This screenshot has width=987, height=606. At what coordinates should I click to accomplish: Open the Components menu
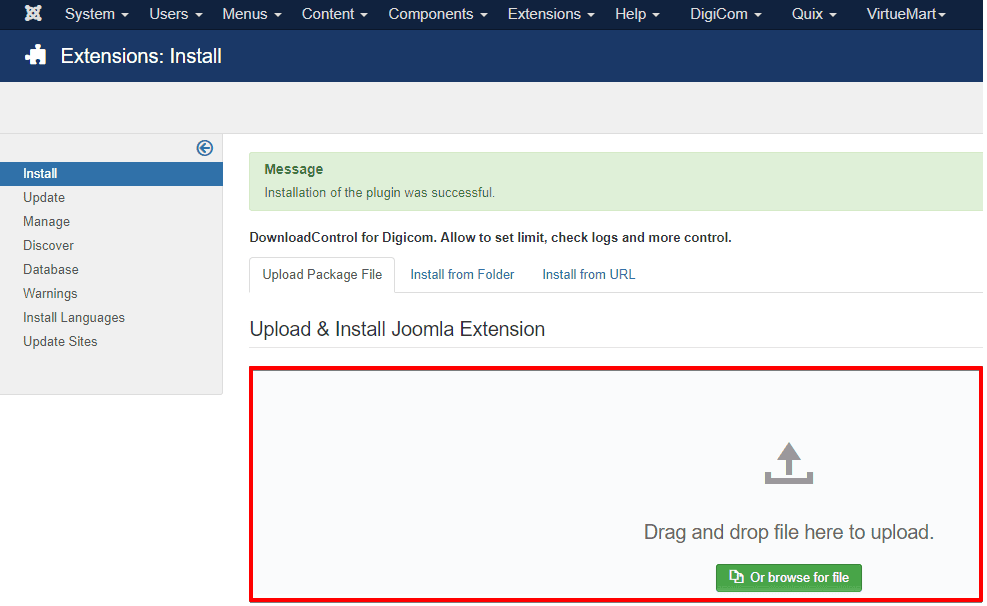[x=437, y=14]
